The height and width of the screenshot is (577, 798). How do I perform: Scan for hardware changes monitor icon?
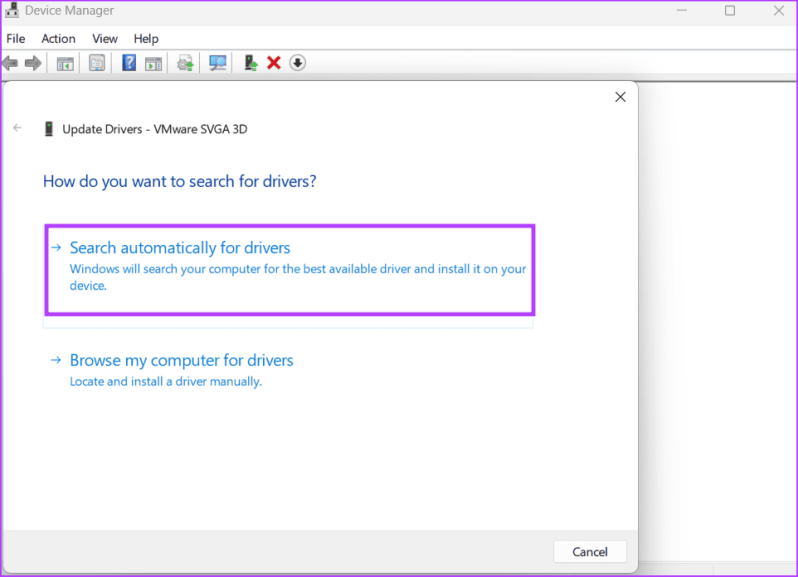pyautogui.click(x=218, y=63)
